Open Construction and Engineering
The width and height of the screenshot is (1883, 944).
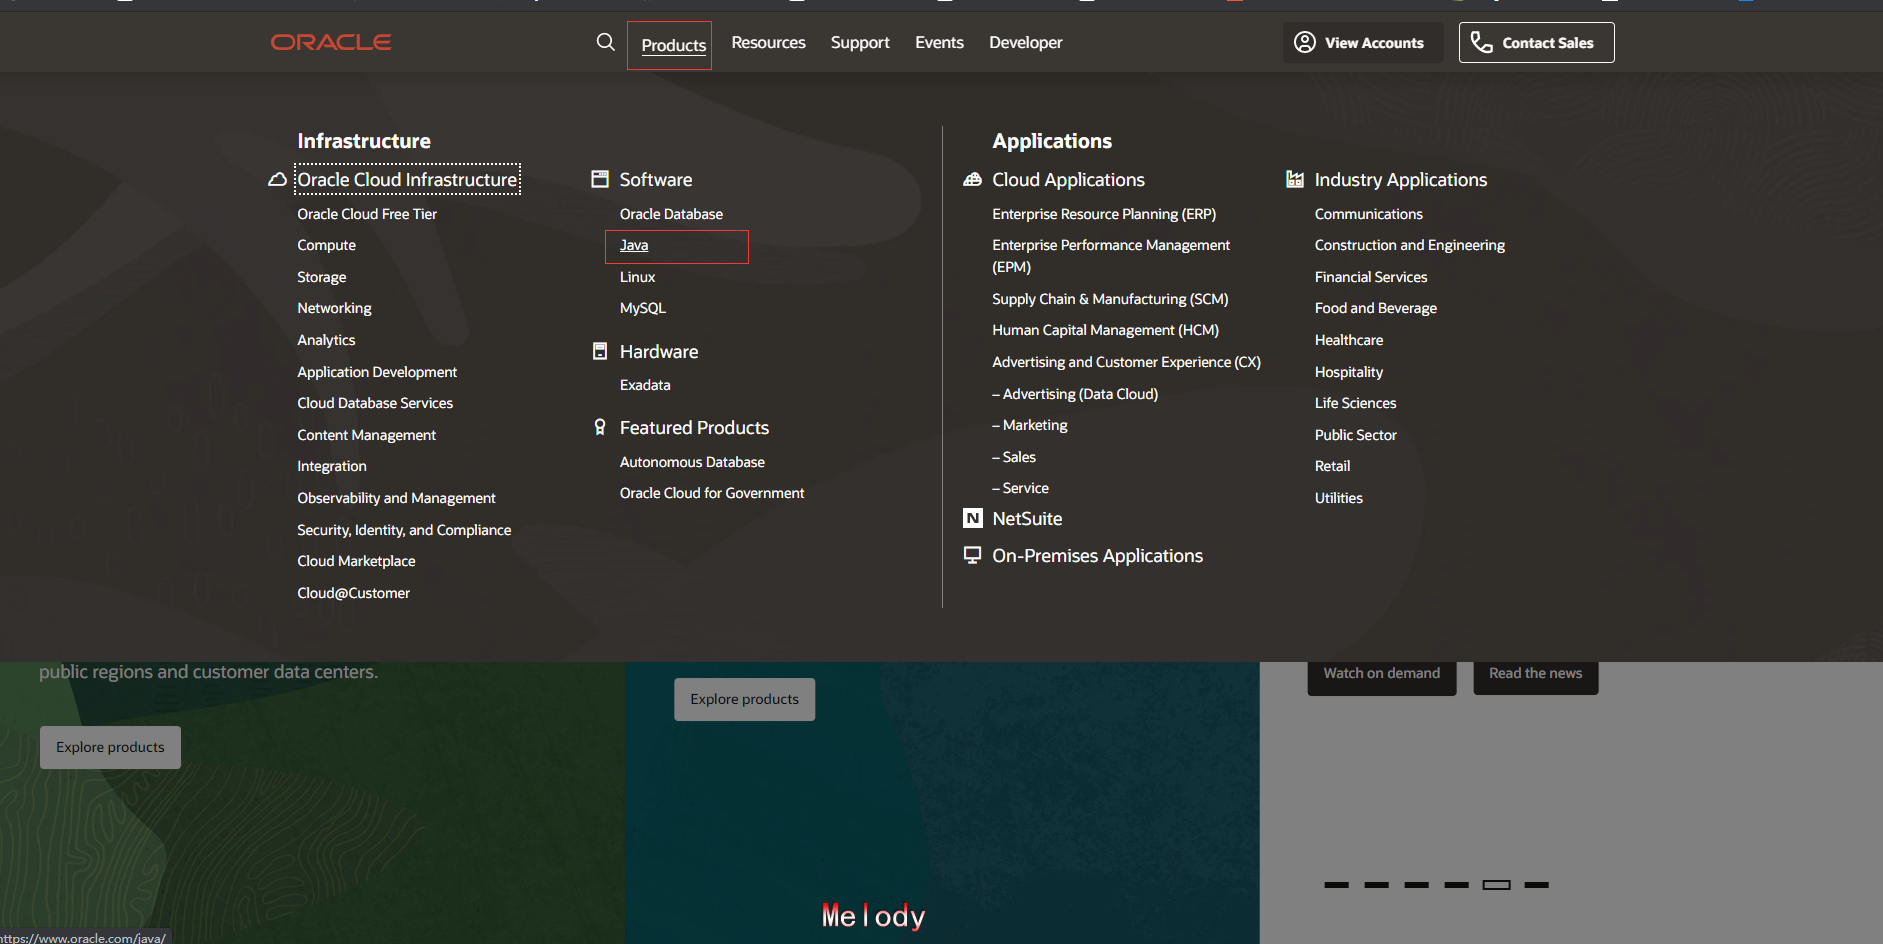1409,245
